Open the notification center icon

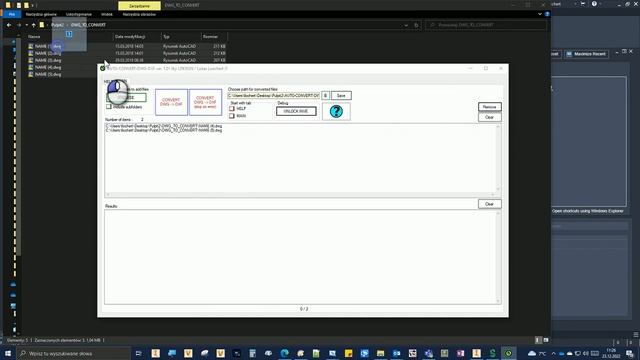tap(629, 353)
